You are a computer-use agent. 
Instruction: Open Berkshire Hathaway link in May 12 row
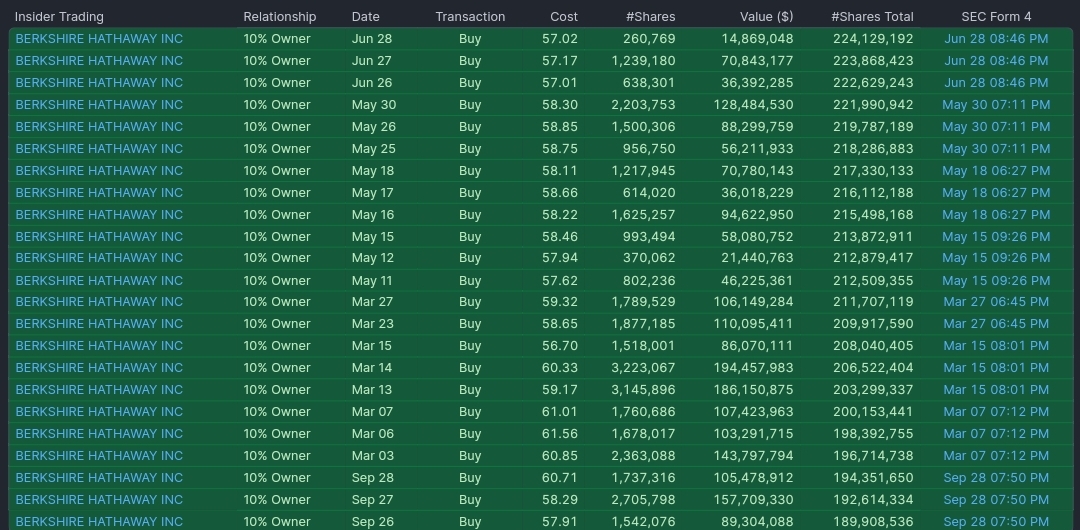pos(99,258)
